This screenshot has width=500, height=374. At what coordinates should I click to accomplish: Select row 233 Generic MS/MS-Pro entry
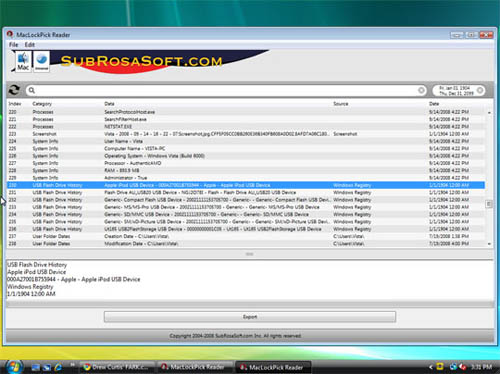[246, 207]
